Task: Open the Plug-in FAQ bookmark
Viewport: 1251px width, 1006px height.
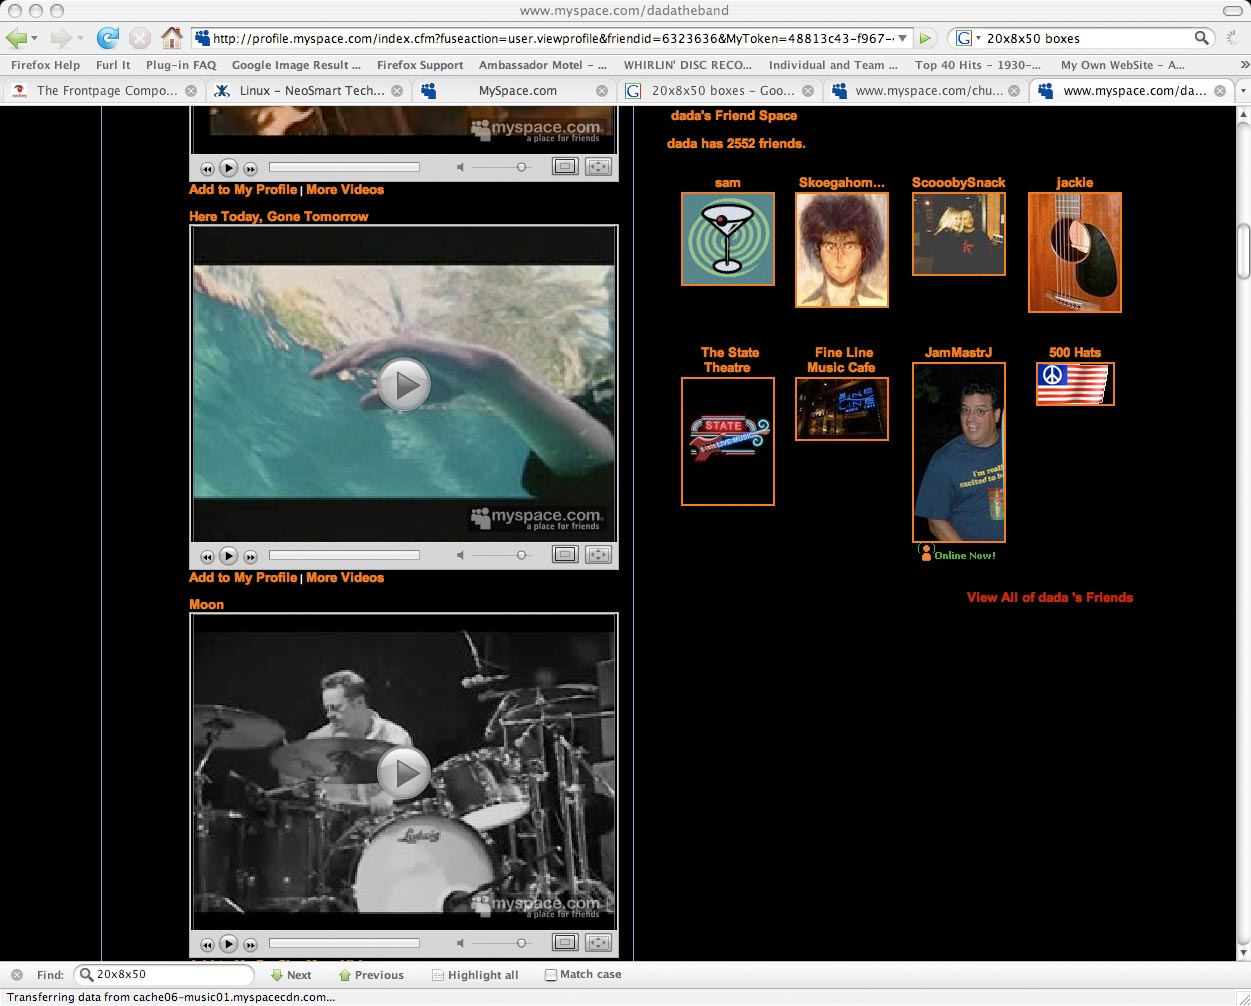Action: [x=181, y=65]
